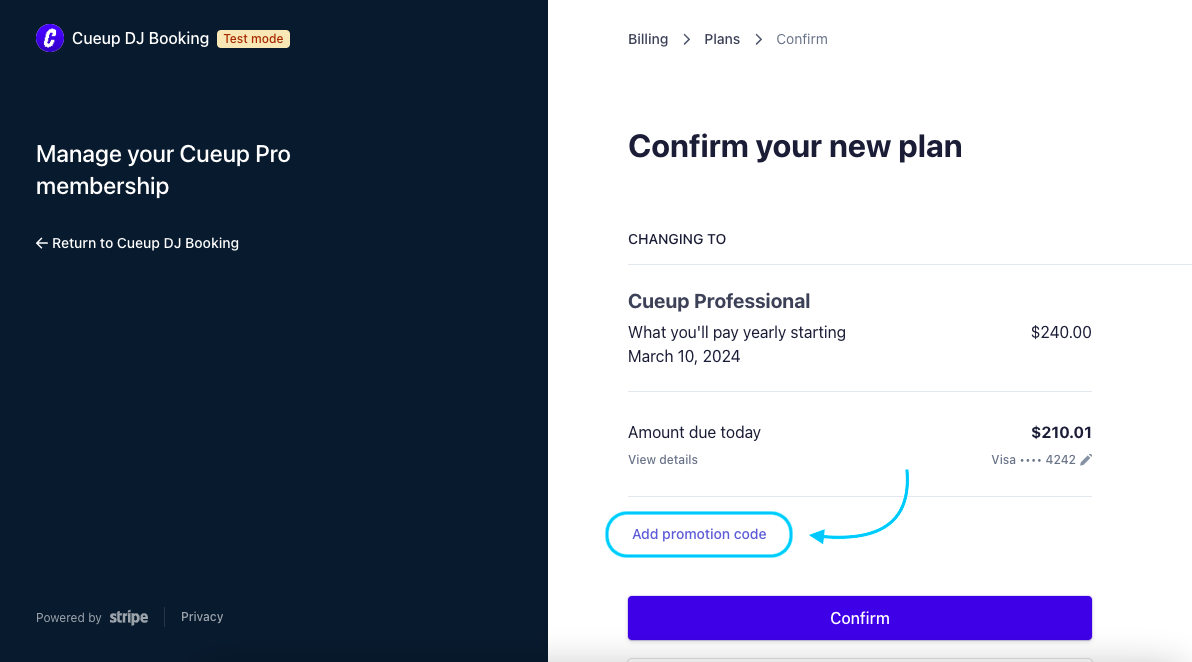Image resolution: width=1192 pixels, height=662 pixels.
Task: Click the partially visible button below Confirm
Action: 860,660
